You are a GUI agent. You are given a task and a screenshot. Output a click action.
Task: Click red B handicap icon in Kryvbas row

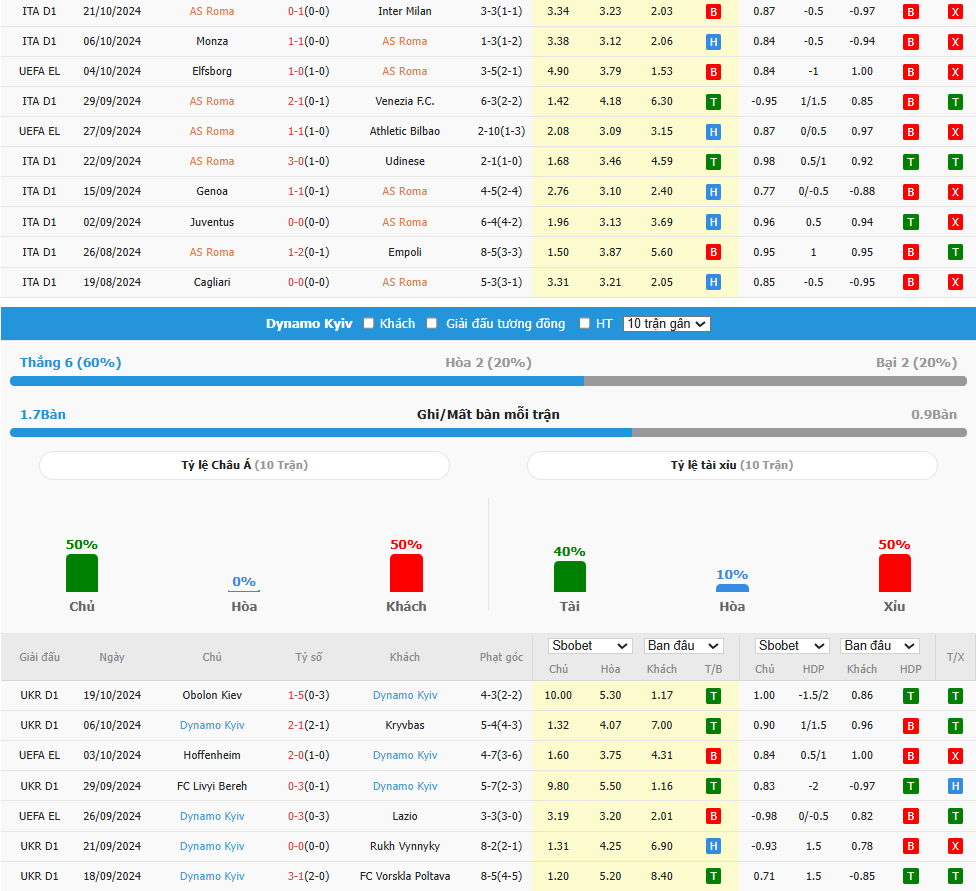coord(910,725)
